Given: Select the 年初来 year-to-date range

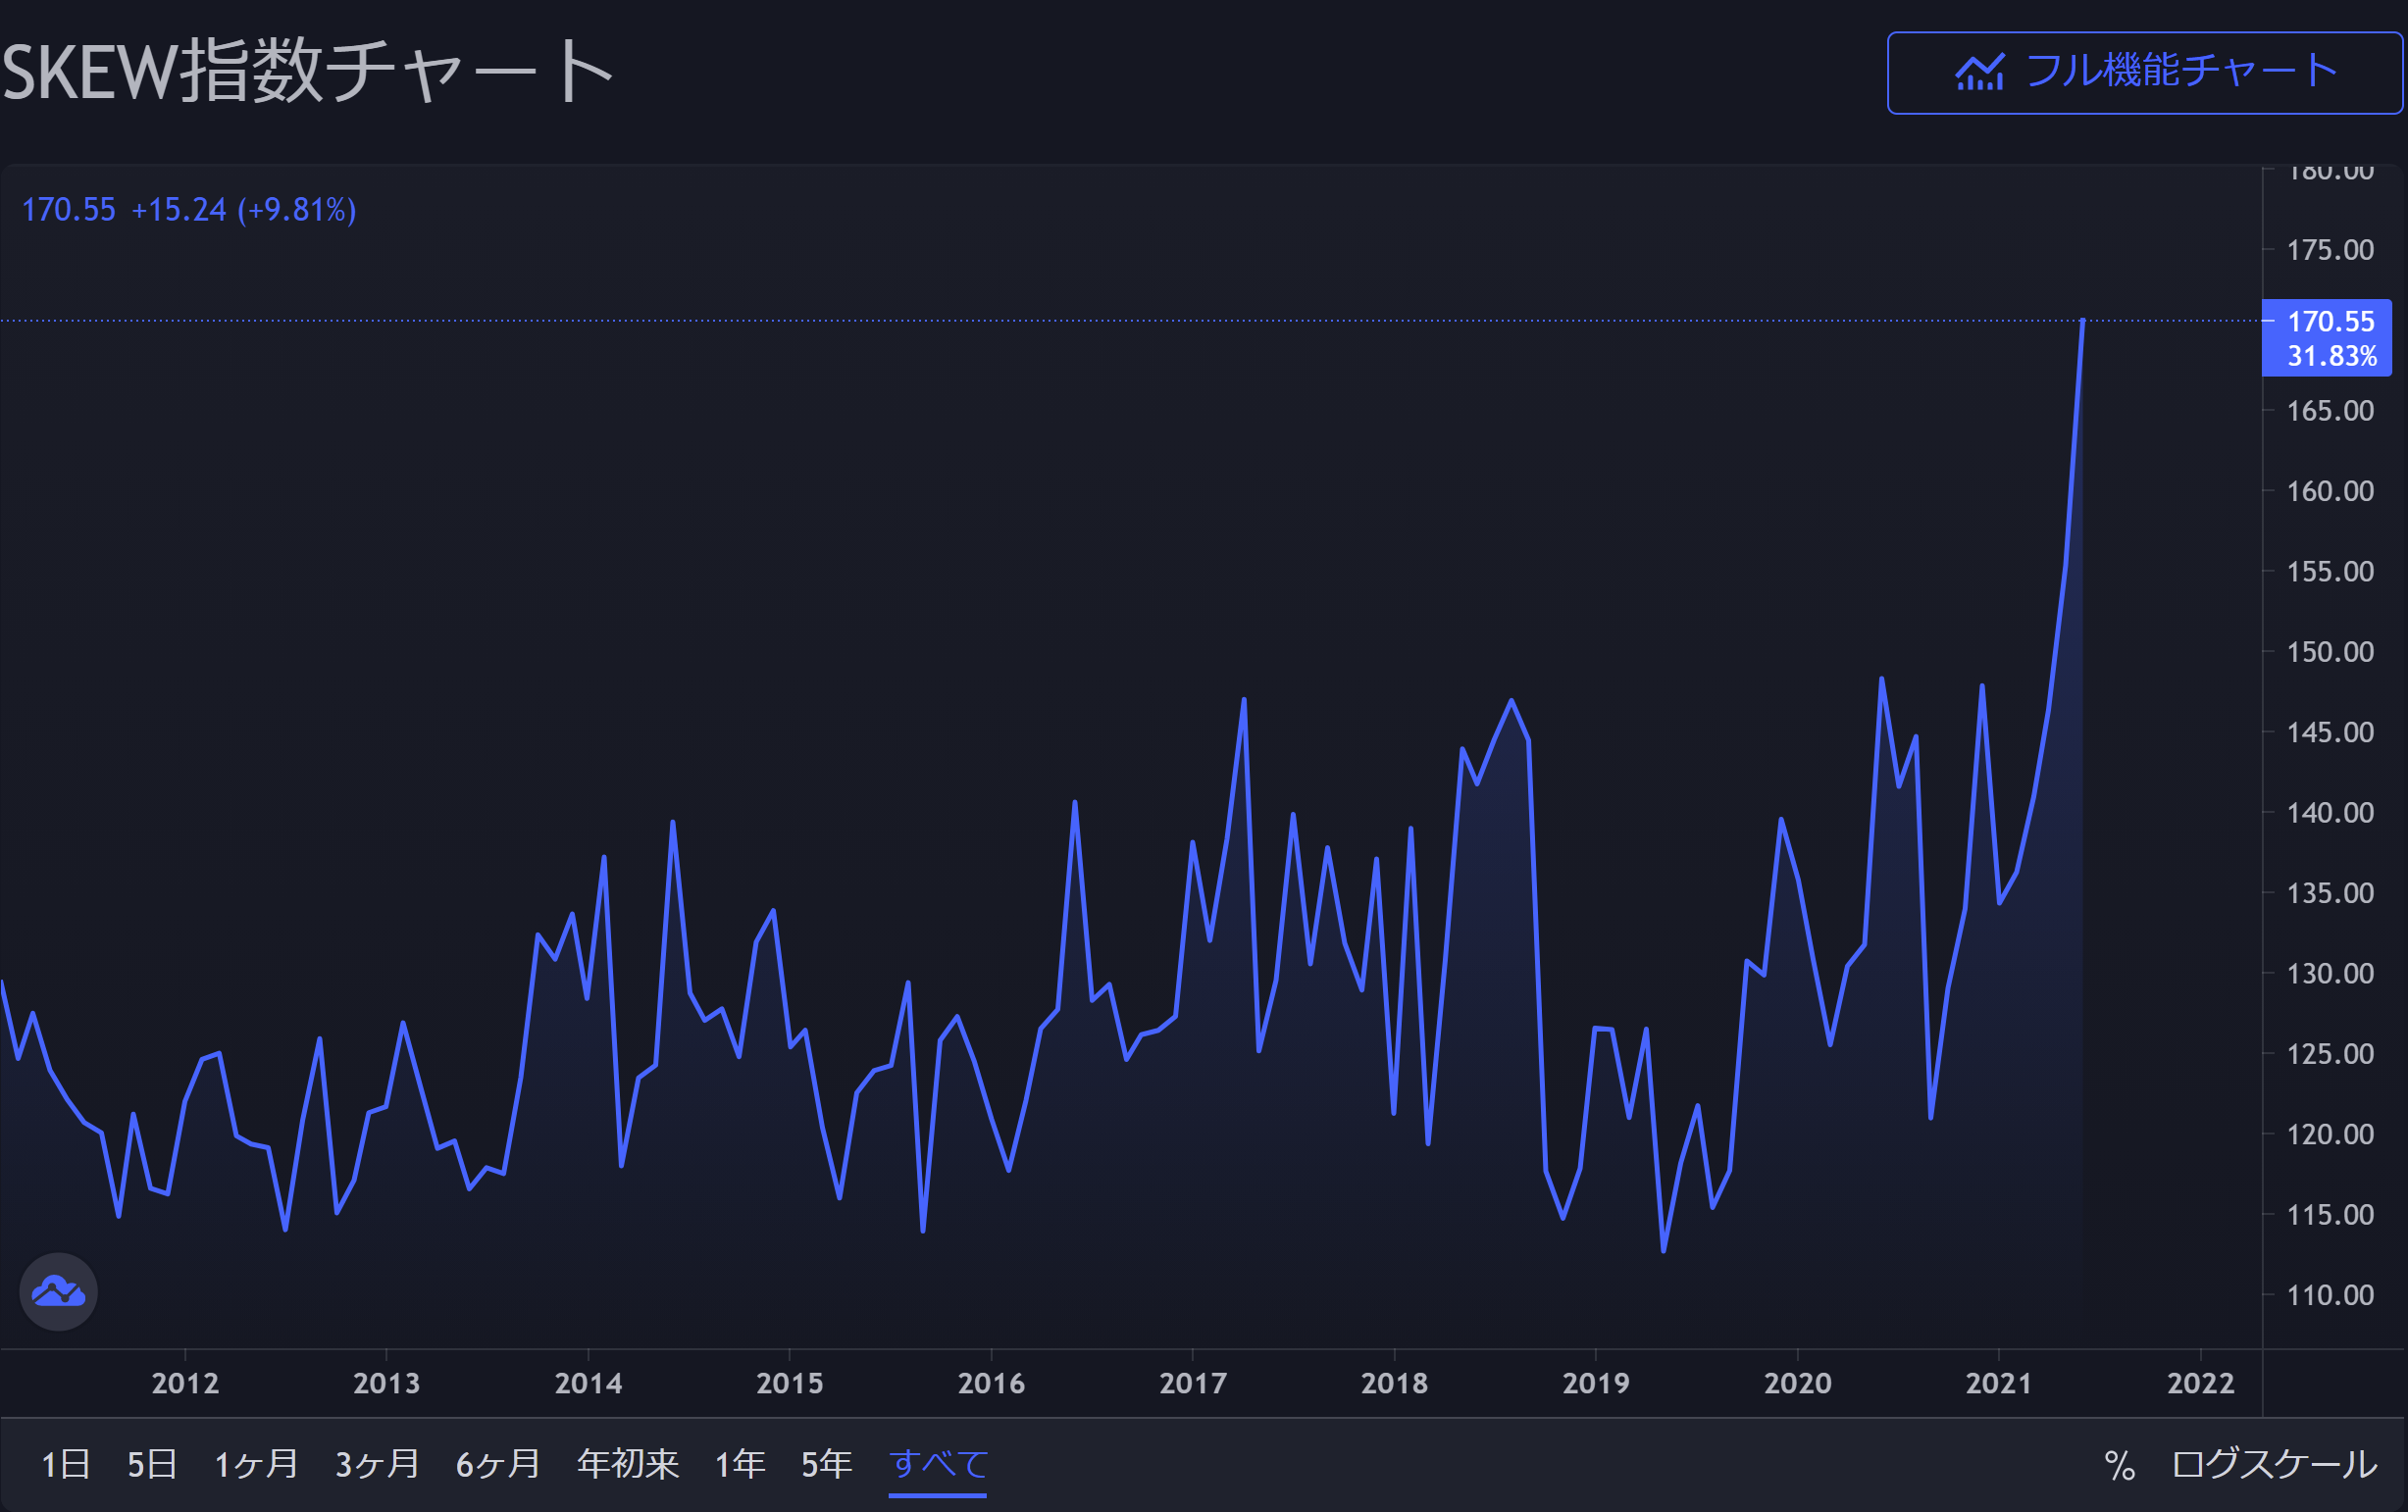Looking at the screenshot, I should 628,1464.
